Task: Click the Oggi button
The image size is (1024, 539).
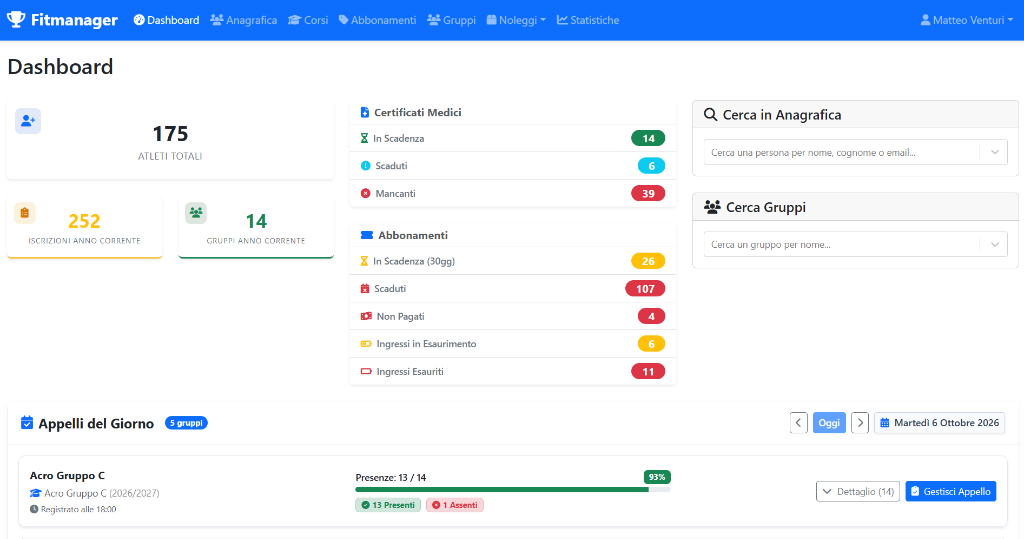Action: point(829,423)
